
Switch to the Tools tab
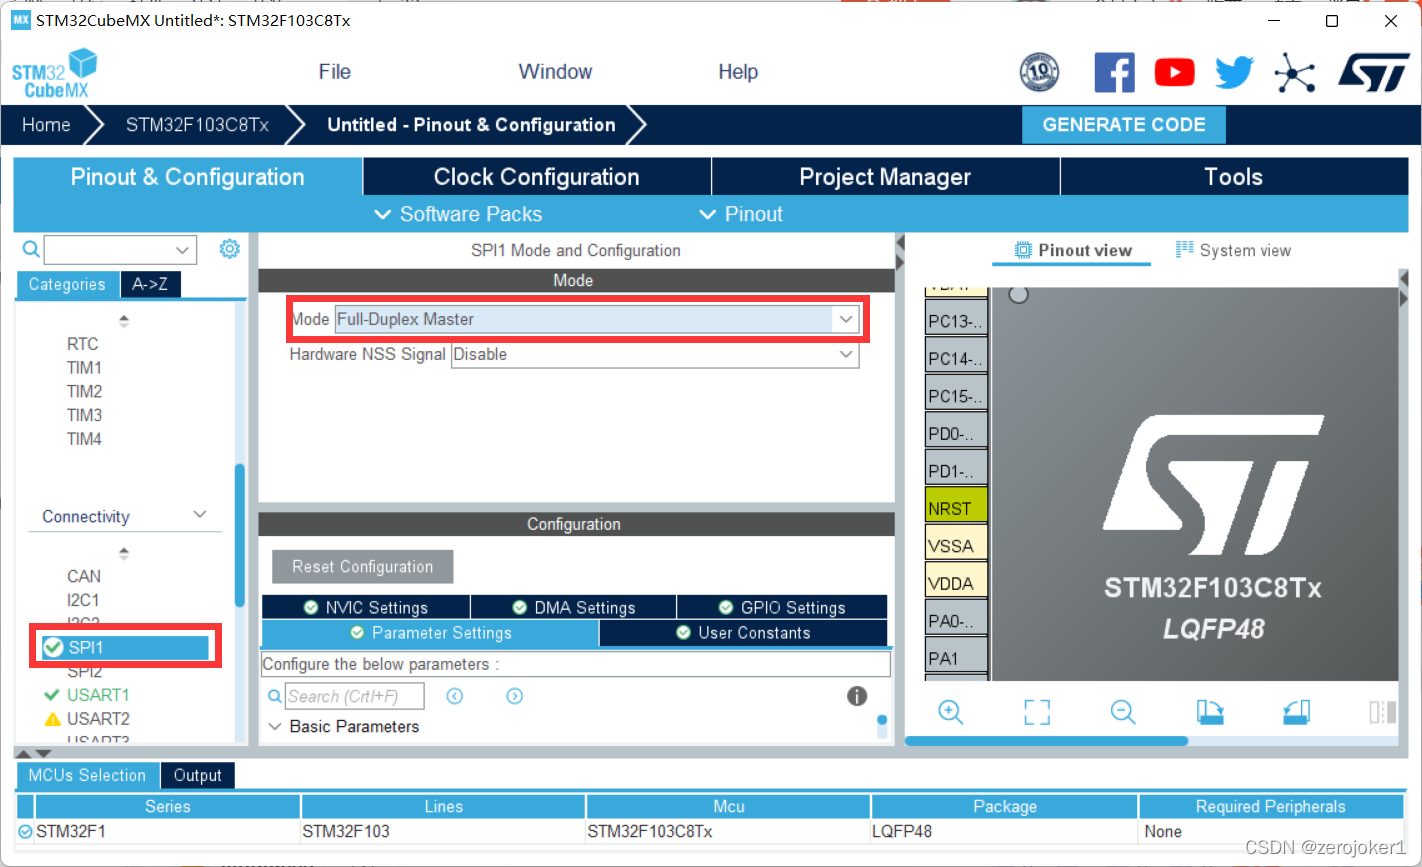(x=1233, y=177)
